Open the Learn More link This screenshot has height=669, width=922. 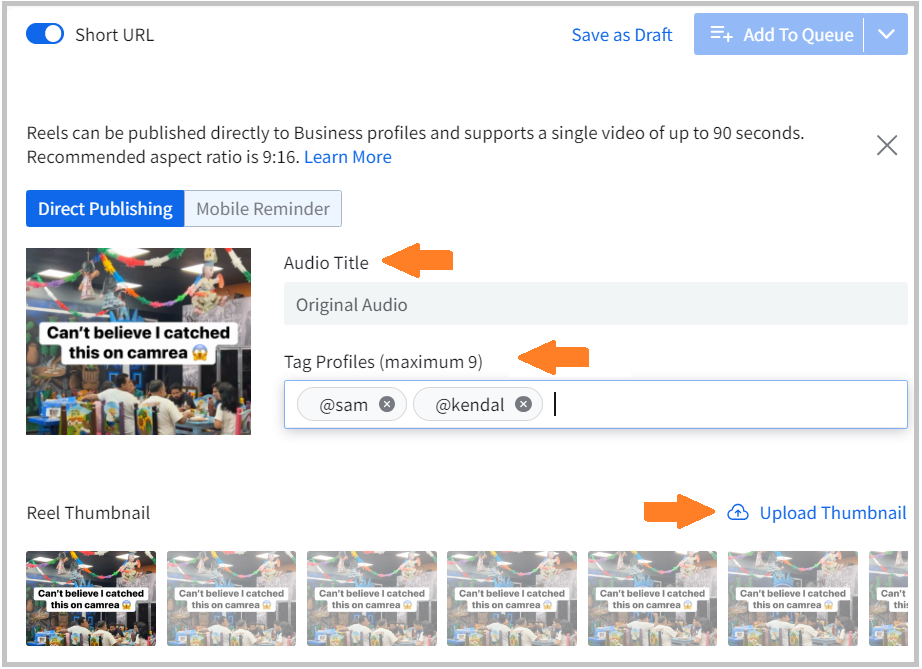click(x=347, y=157)
